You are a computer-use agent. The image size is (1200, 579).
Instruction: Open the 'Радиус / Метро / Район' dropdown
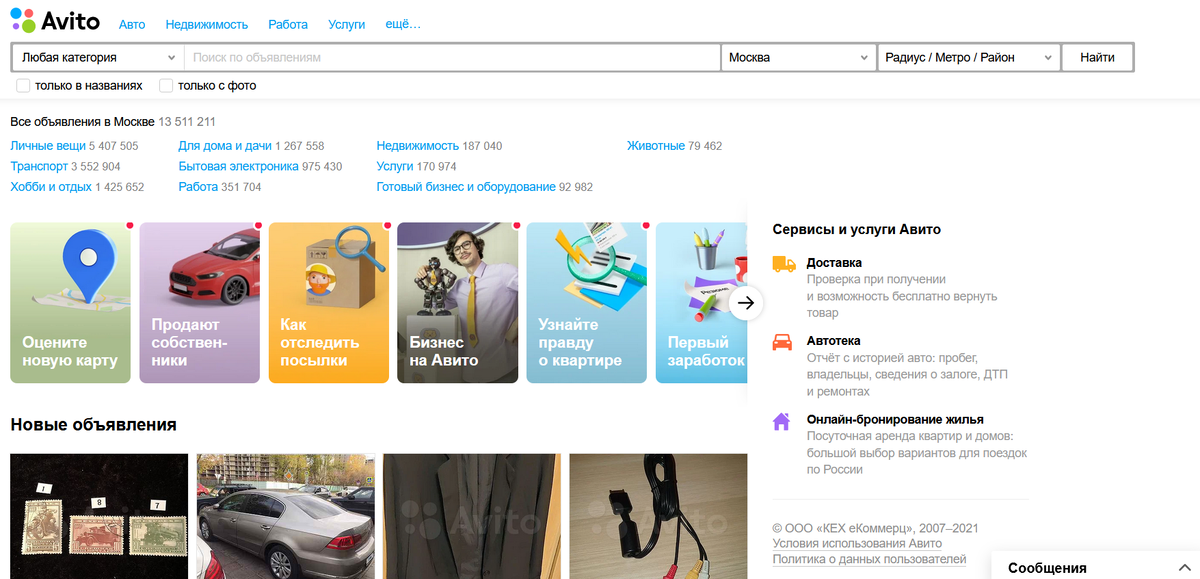point(968,58)
